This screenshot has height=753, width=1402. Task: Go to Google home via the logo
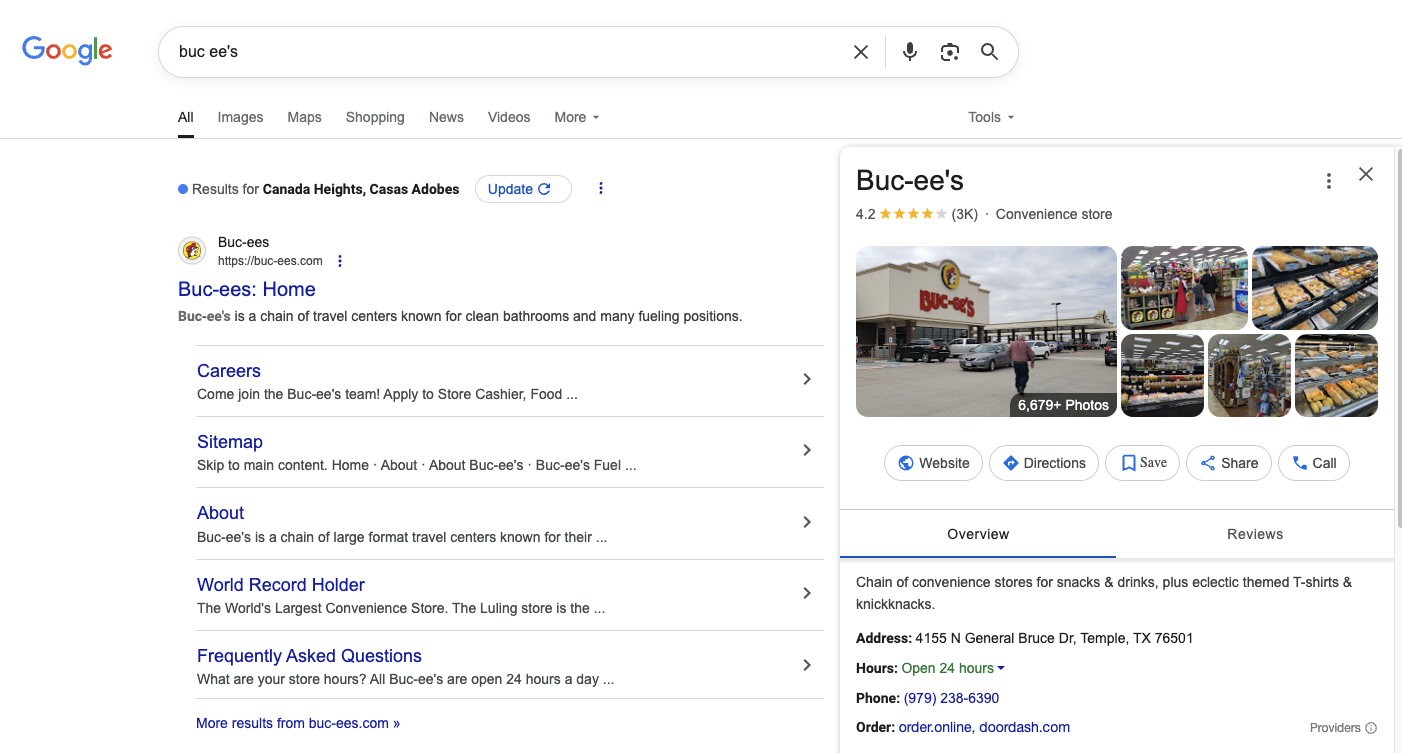[67, 51]
